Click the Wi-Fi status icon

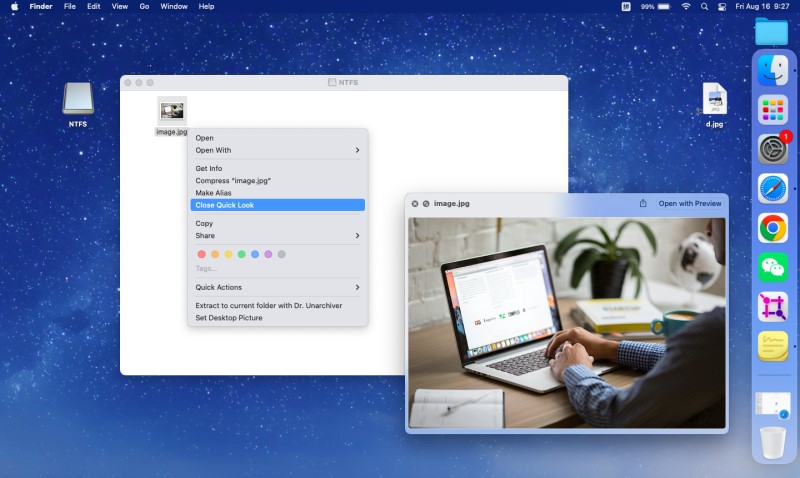click(686, 6)
